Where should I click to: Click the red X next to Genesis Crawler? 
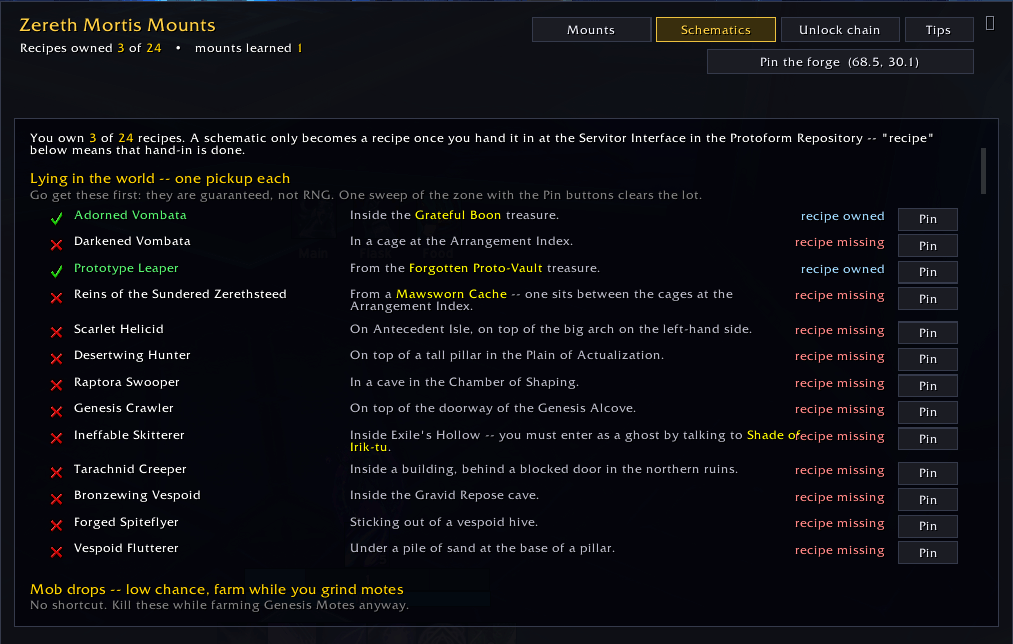tap(56, 411)
